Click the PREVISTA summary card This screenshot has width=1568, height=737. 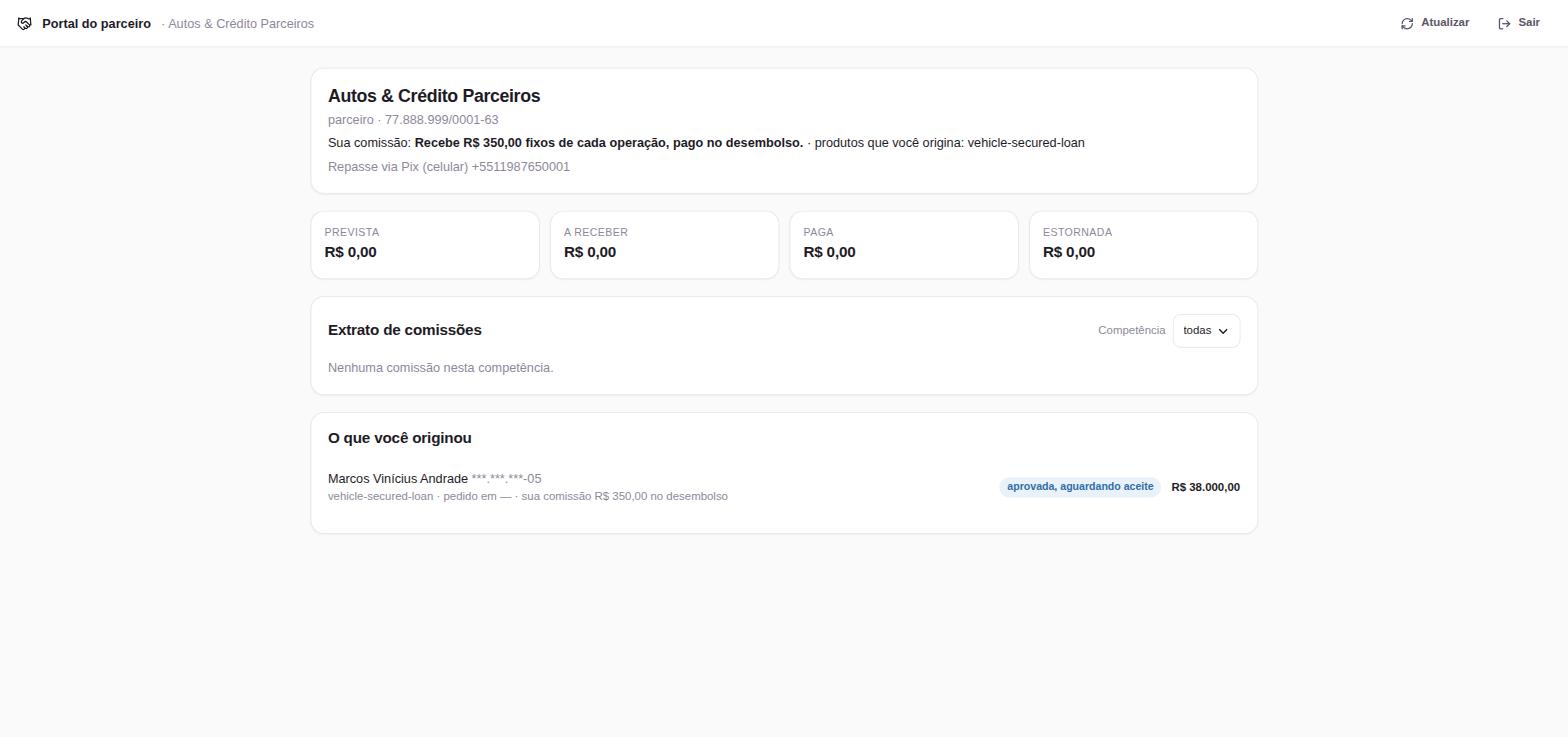click(425, 245)
